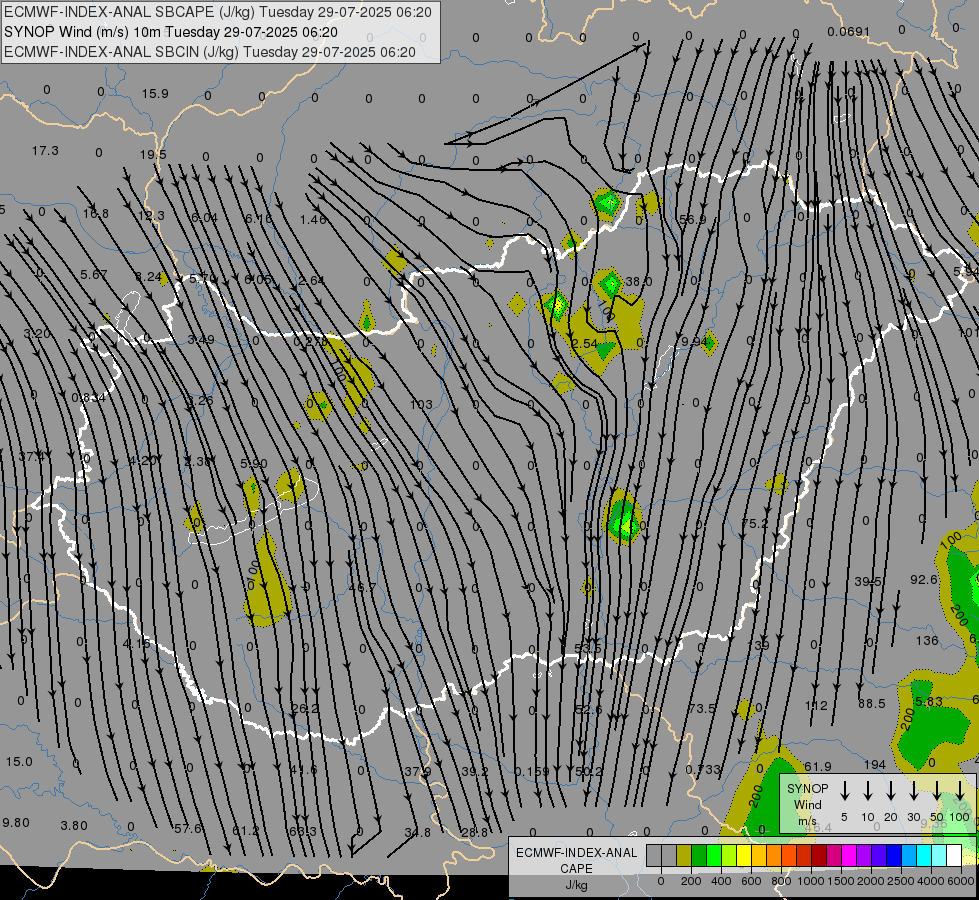The image size is (979, 900).
Task: Click the SBCIN title line in header
Action: [210, 52]
